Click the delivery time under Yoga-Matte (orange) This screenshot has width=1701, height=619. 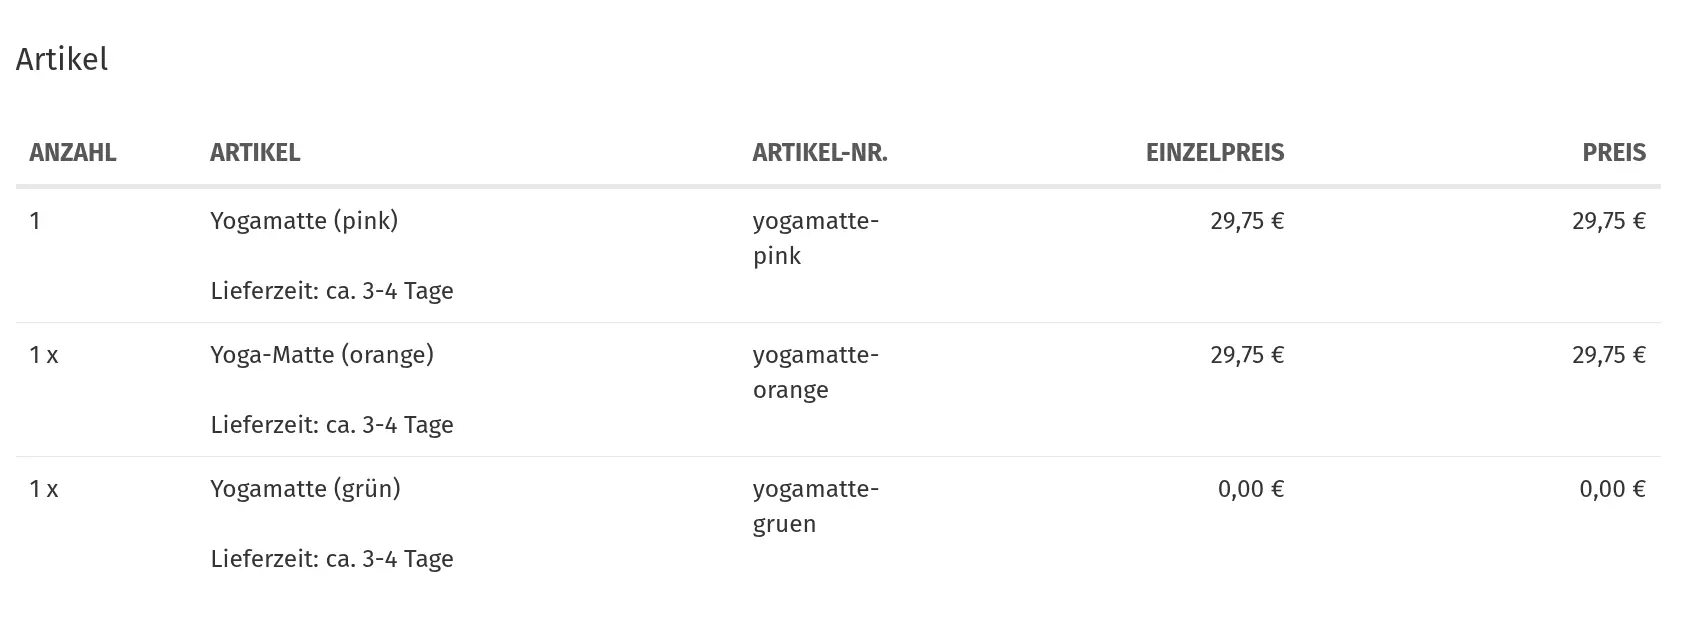coord(332,425)
